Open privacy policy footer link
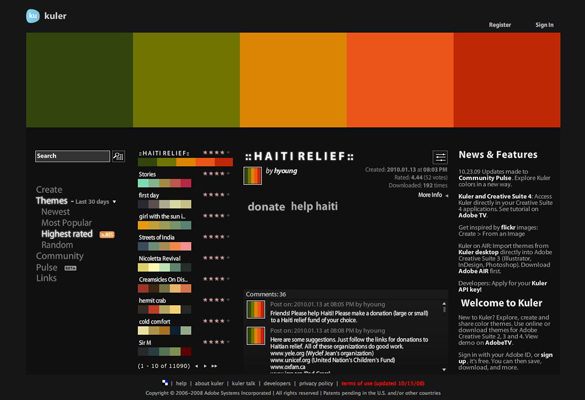Screen dimensions: 585x400 pyautogui.click(x=316, y=383)
